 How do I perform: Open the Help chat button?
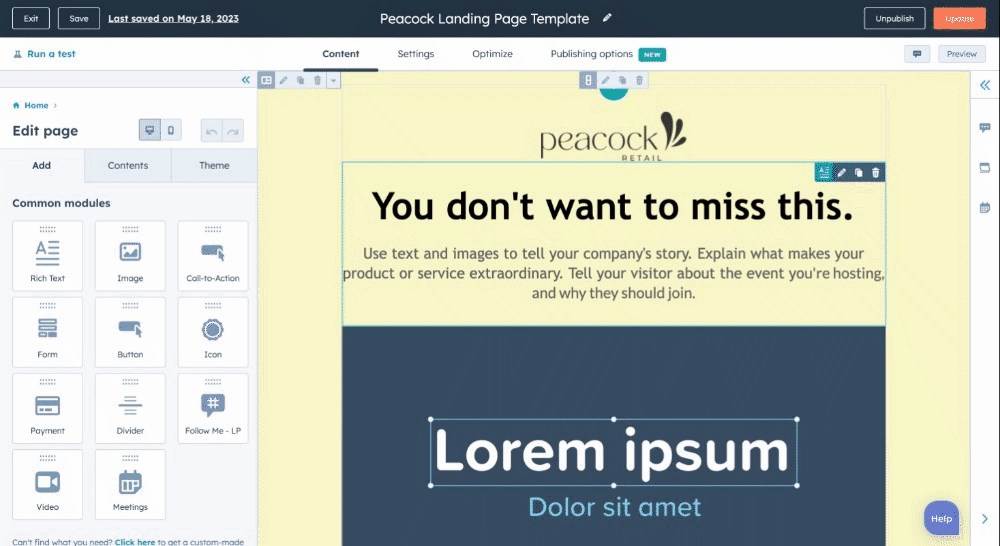tap(941, 519)
